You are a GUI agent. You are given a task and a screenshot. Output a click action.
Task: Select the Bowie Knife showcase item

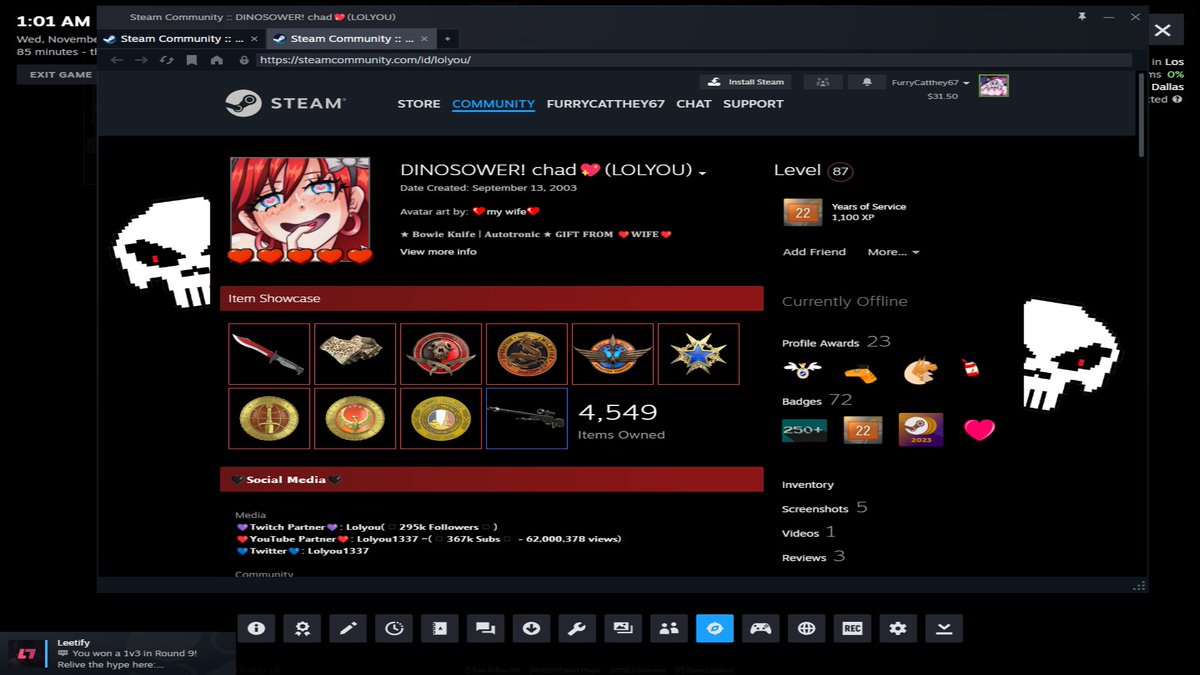click(x=269, y=354)
